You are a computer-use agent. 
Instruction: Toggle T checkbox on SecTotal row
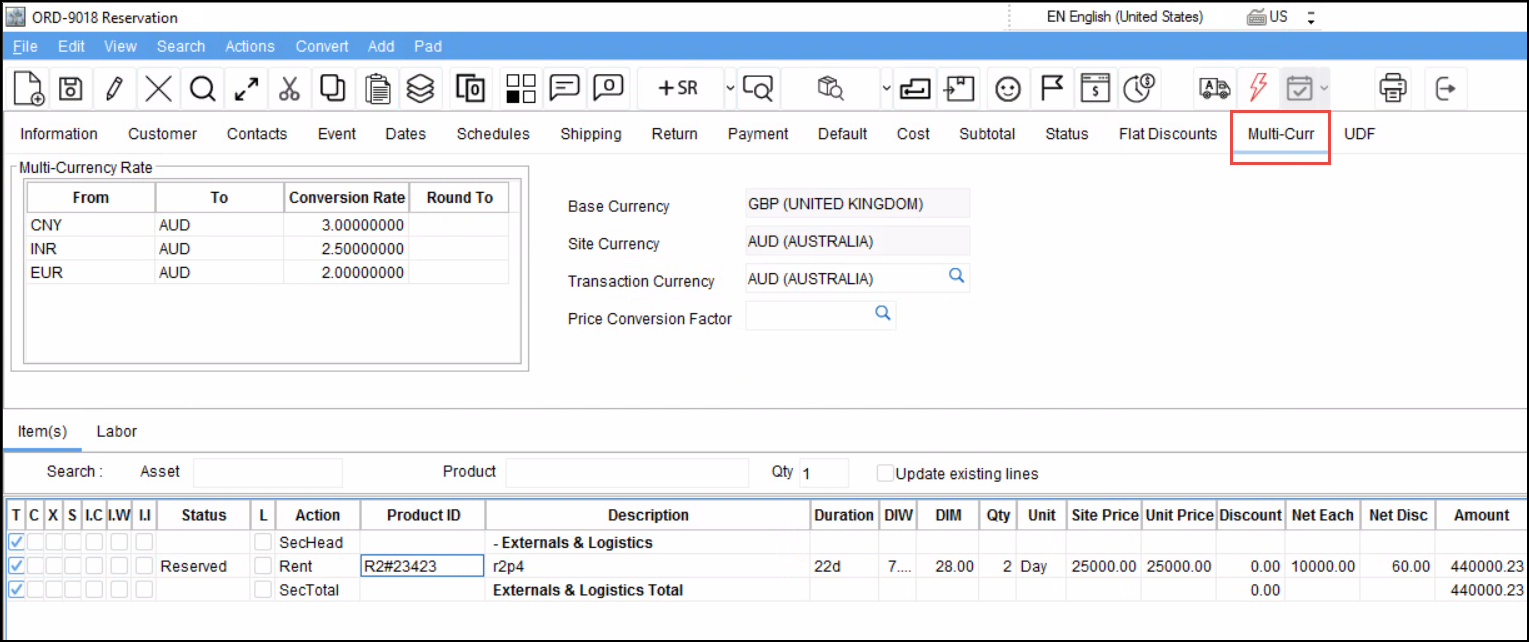pyautogui.click(x=16, y=589)
